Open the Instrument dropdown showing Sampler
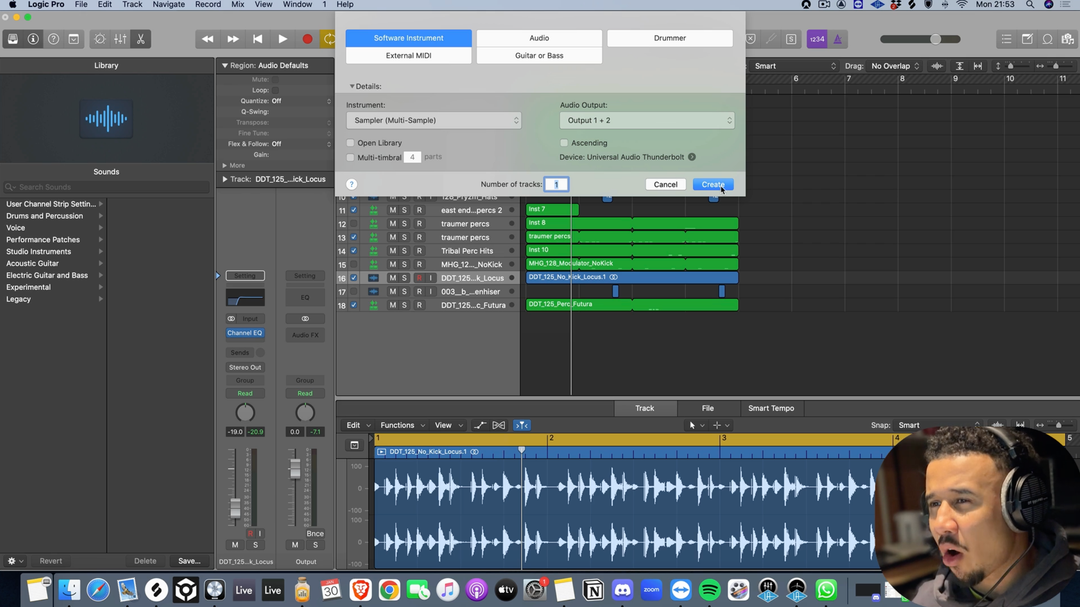The image size is (1080, 607). [433, 120]
